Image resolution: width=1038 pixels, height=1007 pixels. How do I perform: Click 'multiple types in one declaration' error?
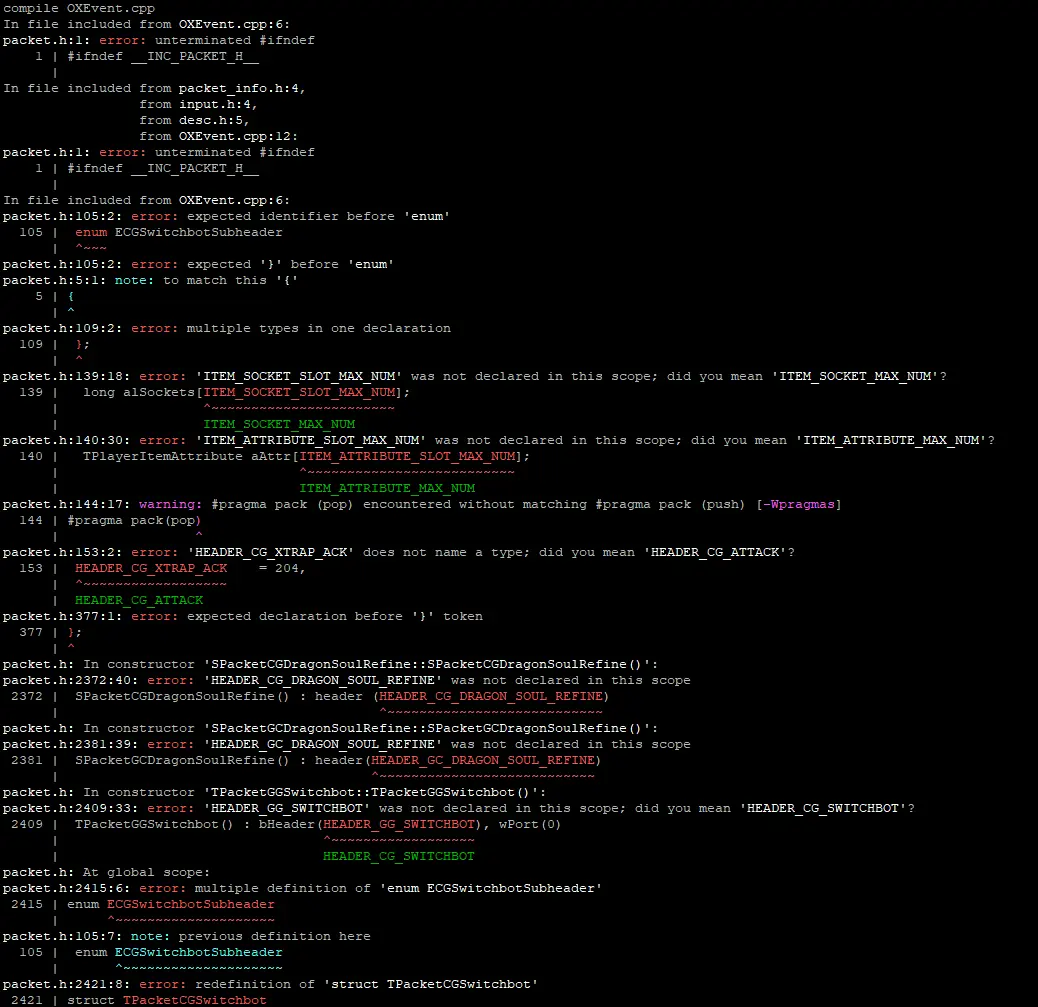(x=318, y=328)
